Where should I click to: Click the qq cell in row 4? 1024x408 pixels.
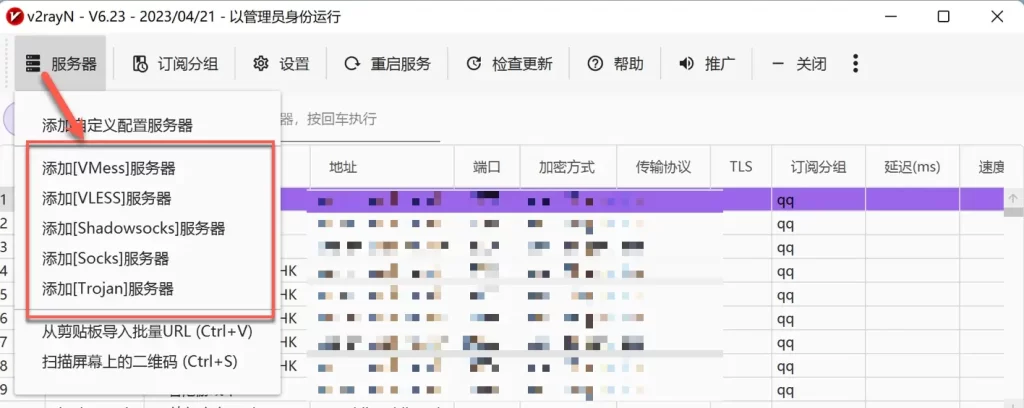[x=819, y=271]
